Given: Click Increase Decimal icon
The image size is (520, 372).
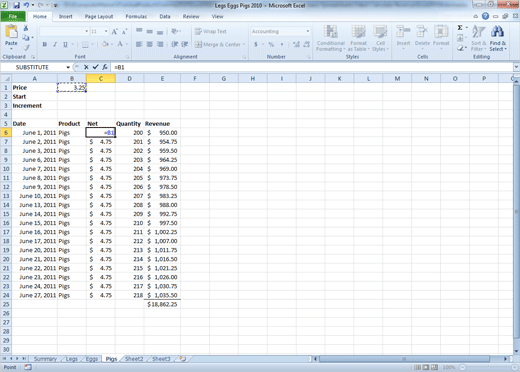Looking at the screenshot, I should pos(296,44).
